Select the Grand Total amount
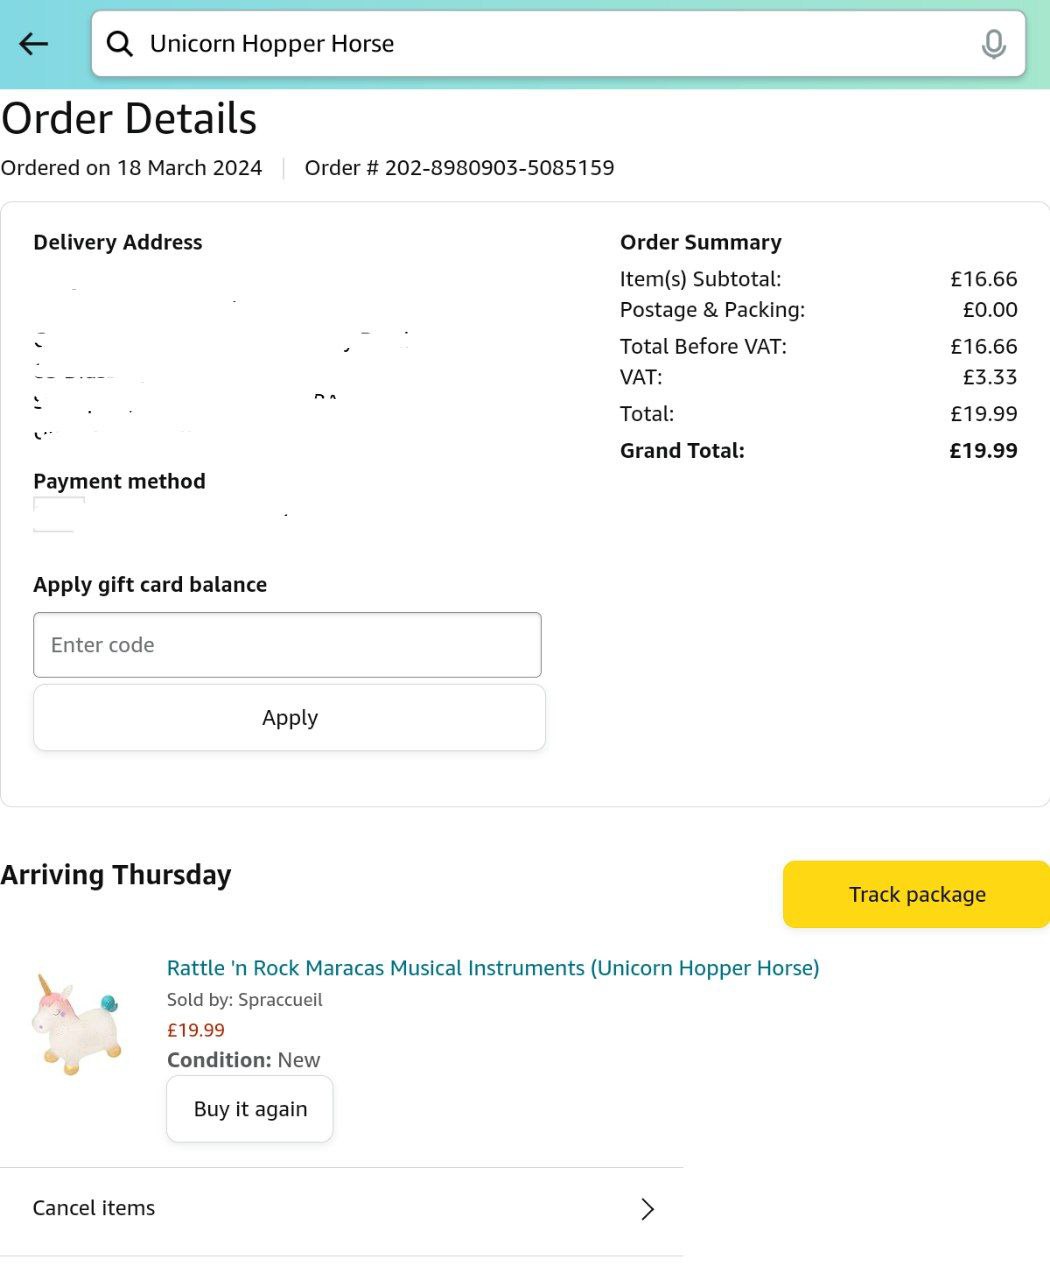 983,451
